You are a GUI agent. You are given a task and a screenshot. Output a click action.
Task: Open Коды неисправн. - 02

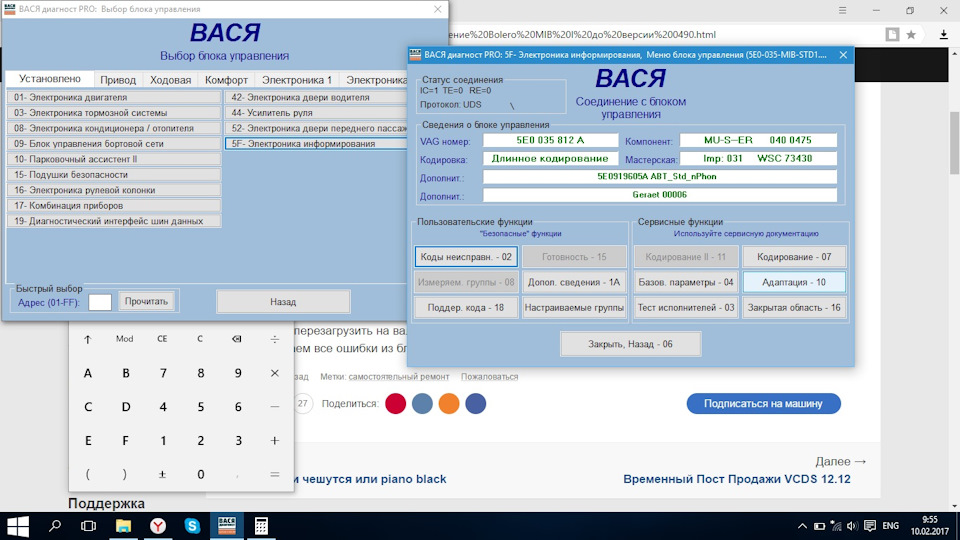pos(466,257)
